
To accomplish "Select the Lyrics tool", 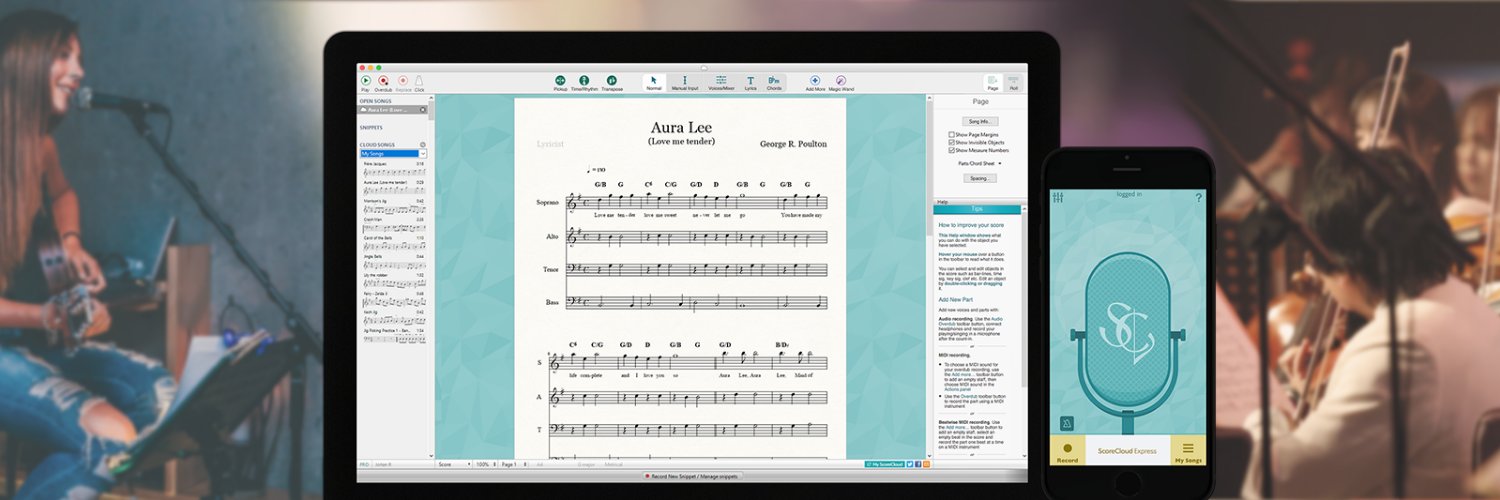I will coord(750,82).
